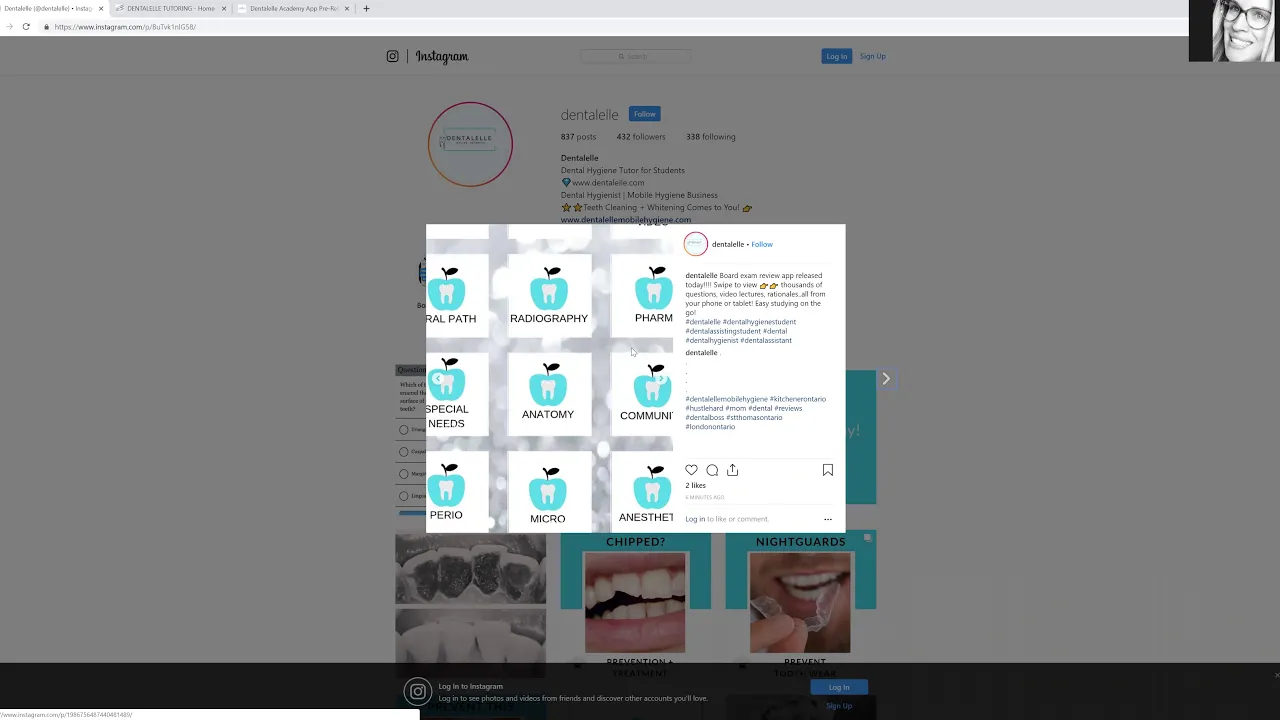Like the post with the heart icon
This screenshot has width=1280, height=720.
click(x=691, y=470)
